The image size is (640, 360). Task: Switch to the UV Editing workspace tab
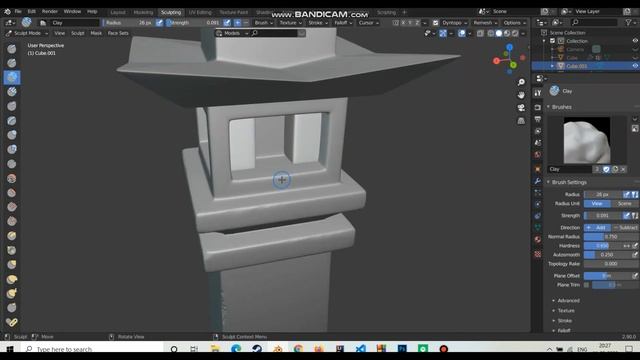[200, 12]
